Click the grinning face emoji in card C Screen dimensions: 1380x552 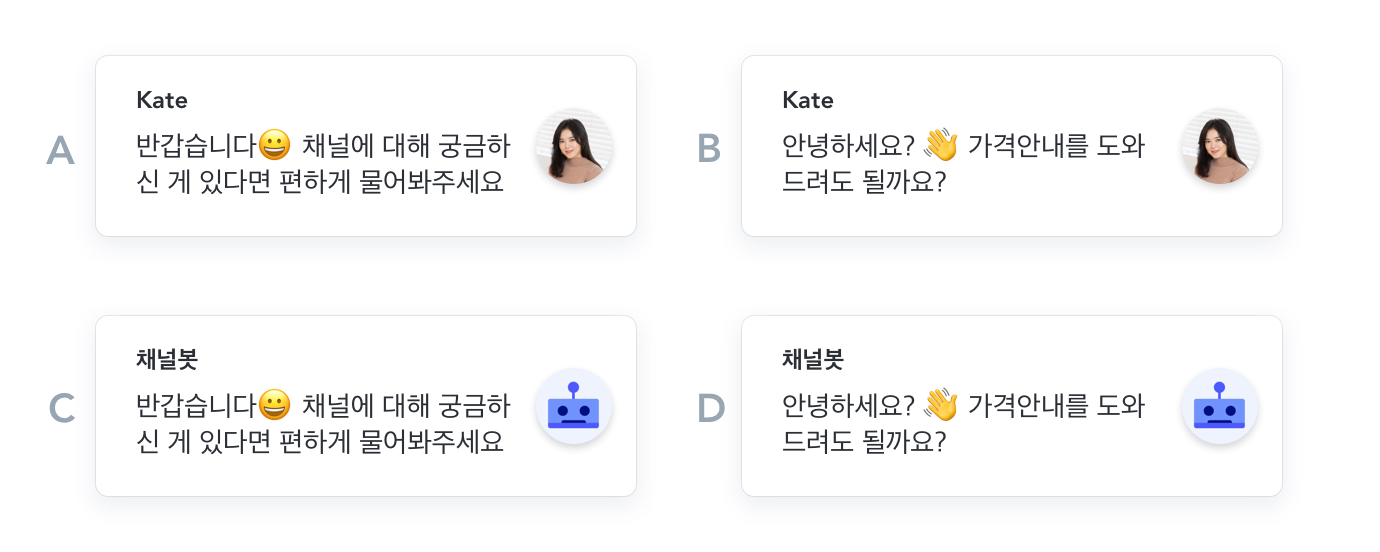(x=274, y=406)
